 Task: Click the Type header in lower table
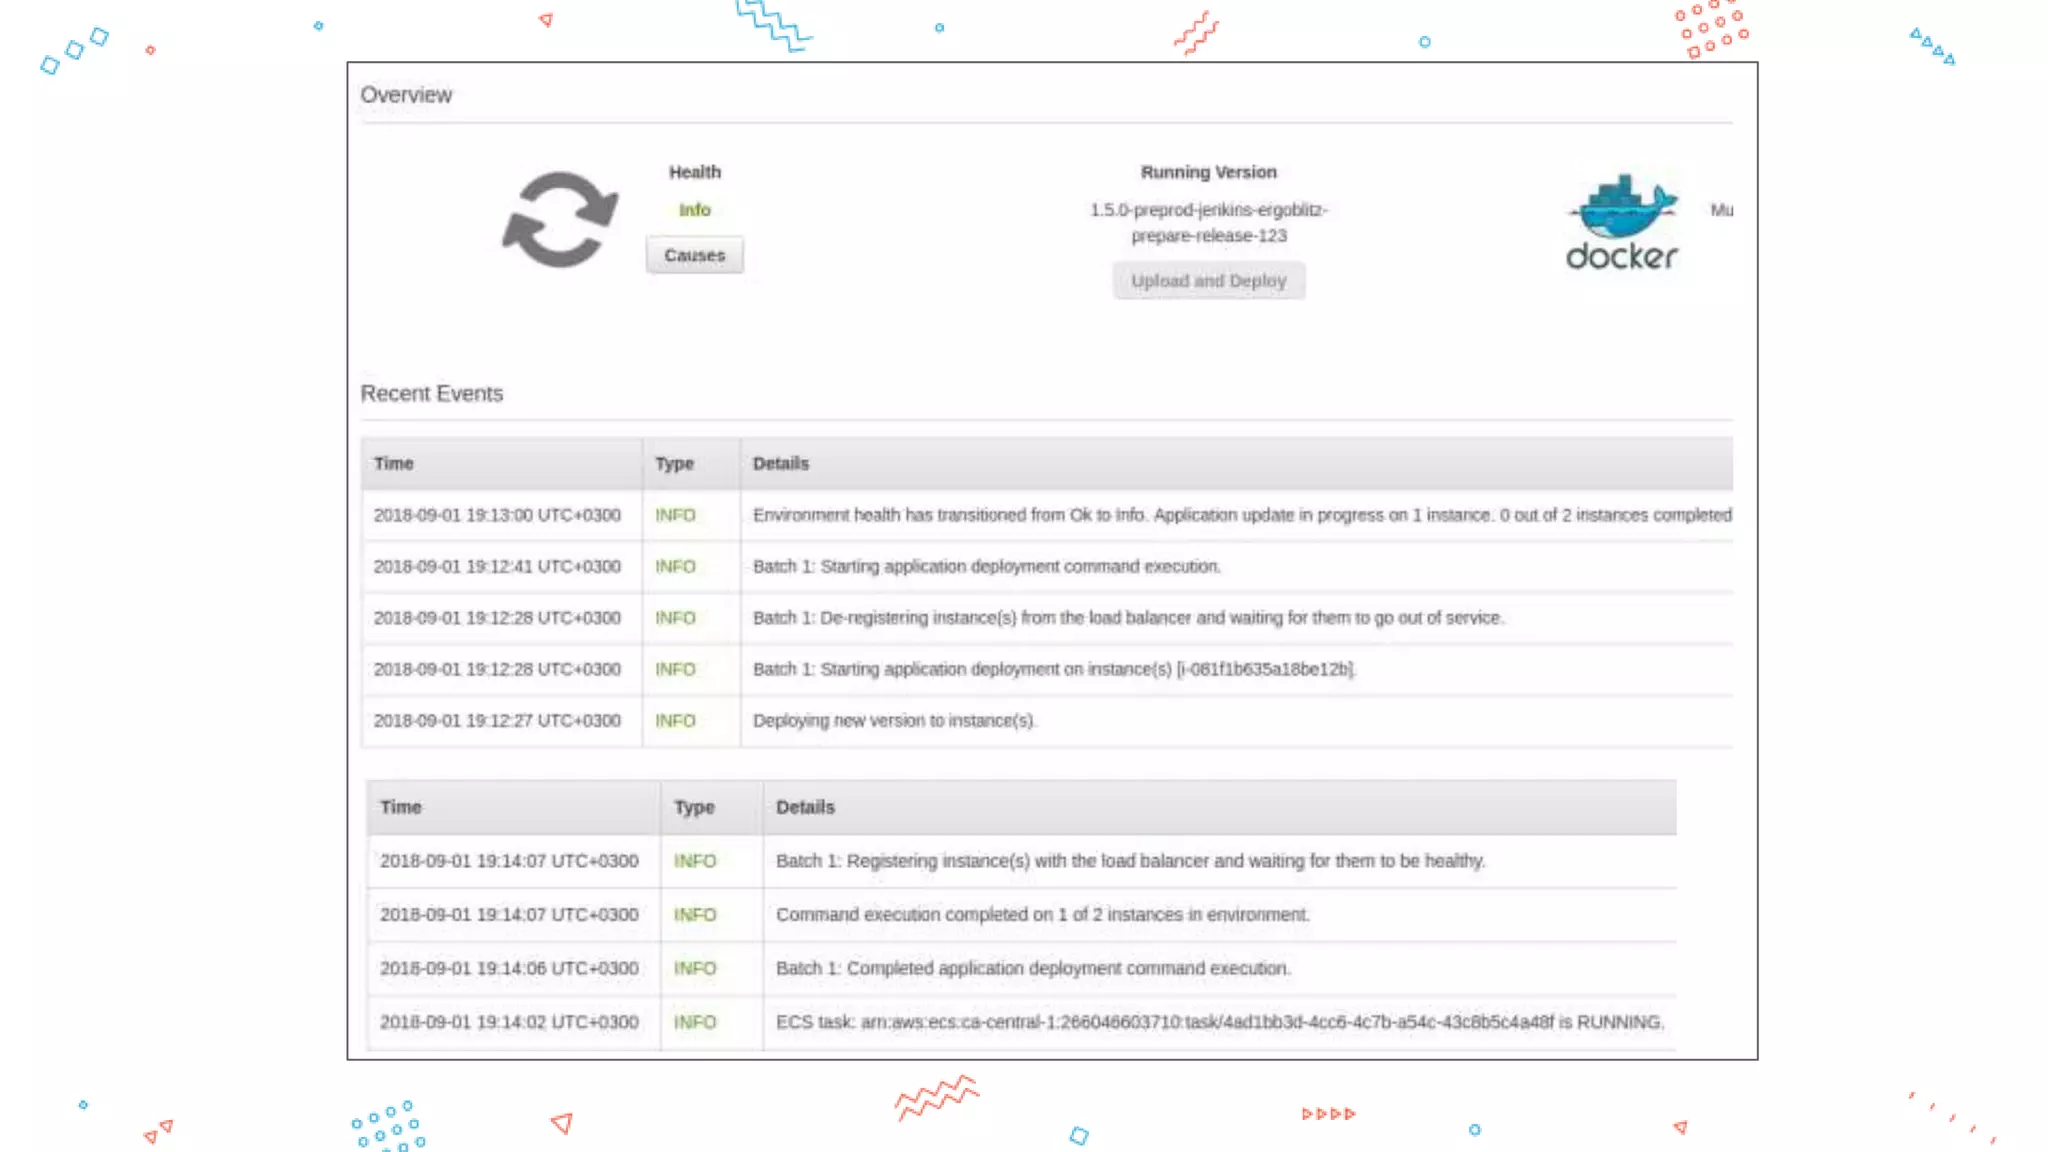pyautogui.click(x=694, y=807)
